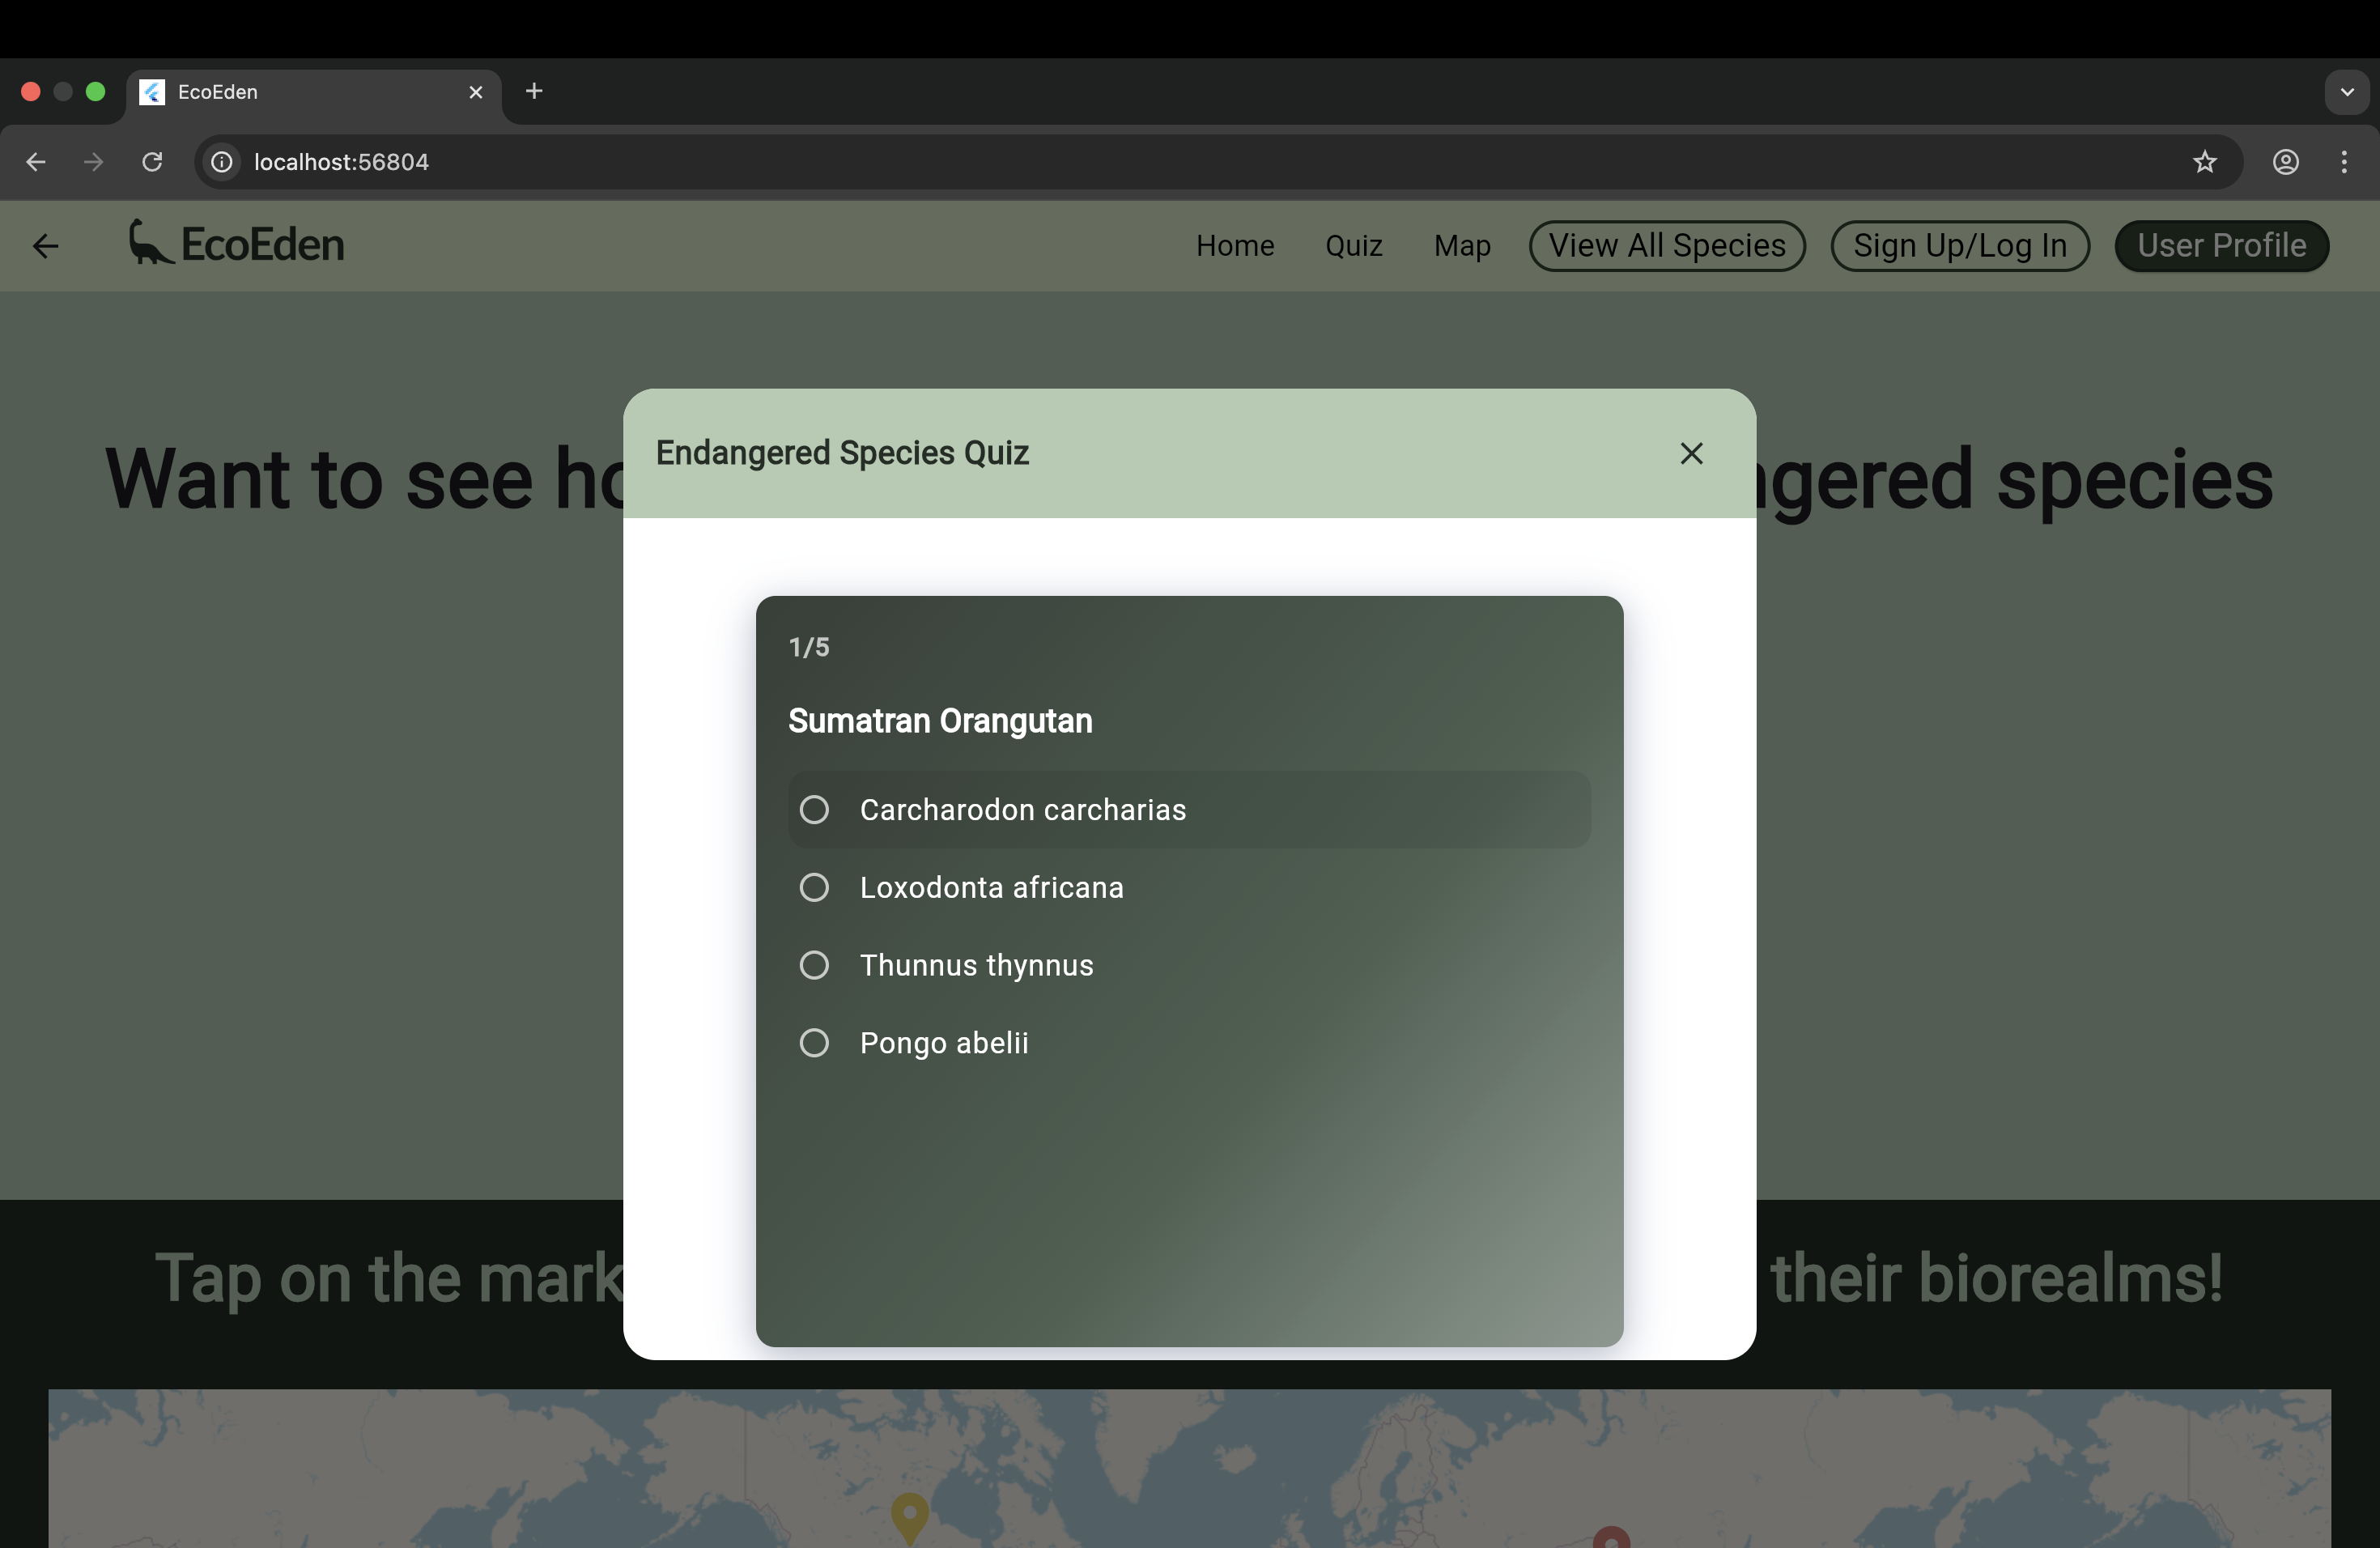Go to Quiz in the navigation bar
2380x1548 pixels.
pyautogui.click(x=1353, y=246)
